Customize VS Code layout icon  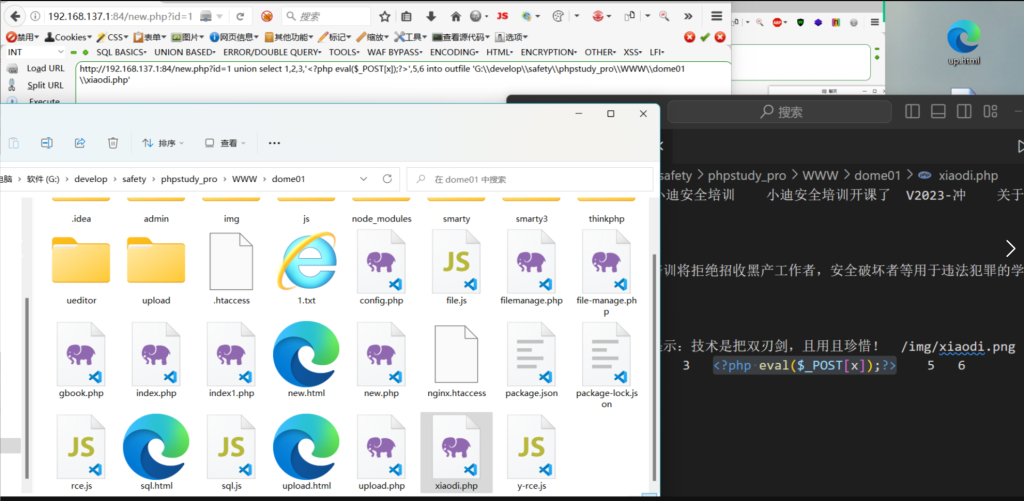(990, 112)
